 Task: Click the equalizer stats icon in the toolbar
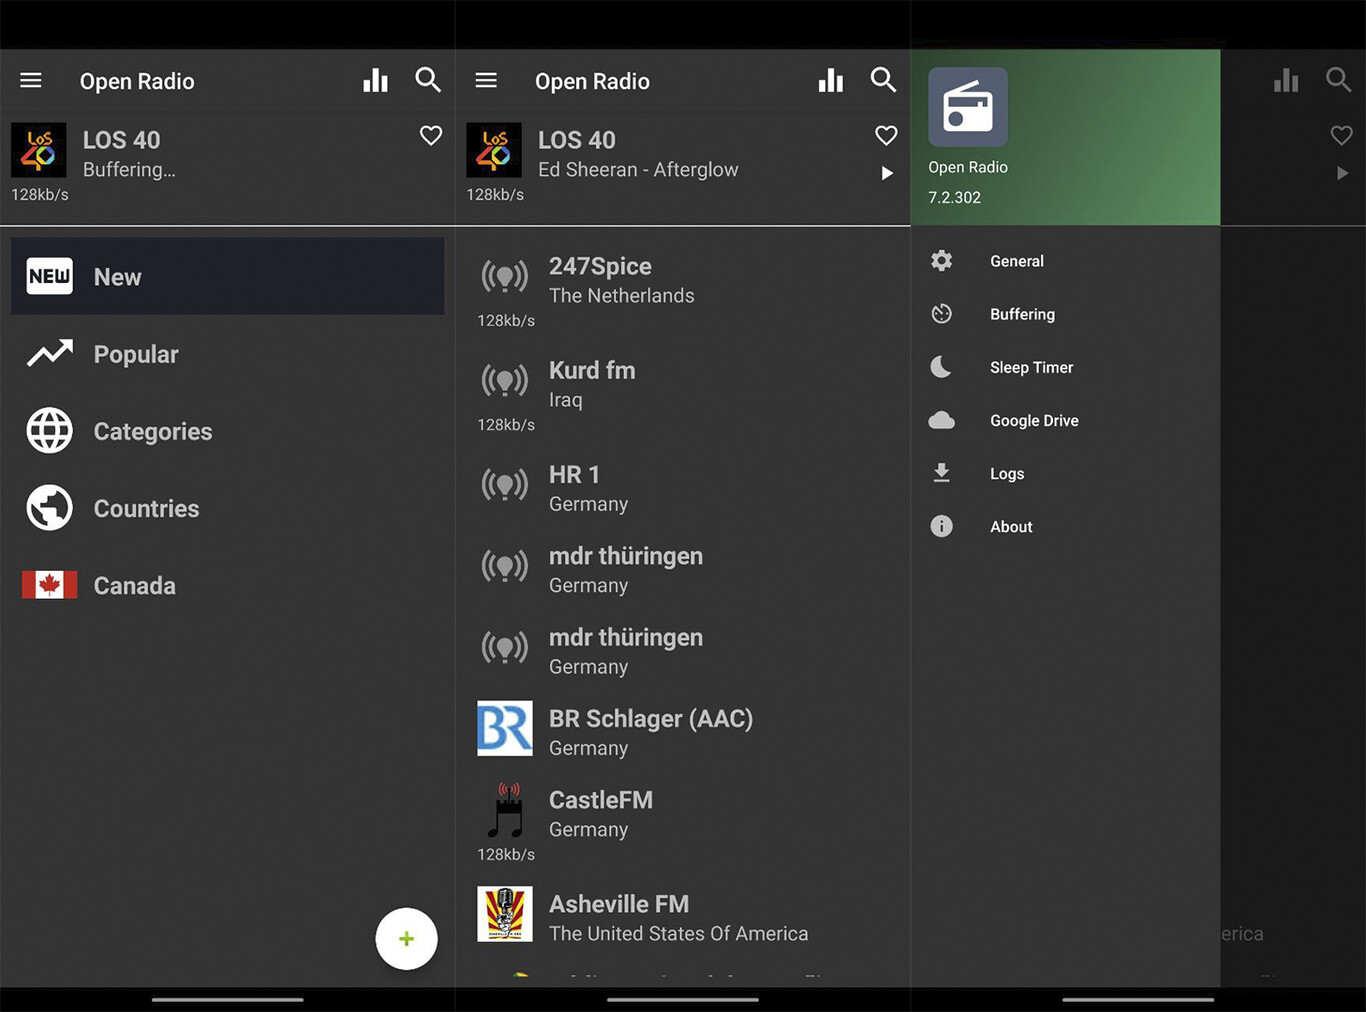(x=375, y=80)
